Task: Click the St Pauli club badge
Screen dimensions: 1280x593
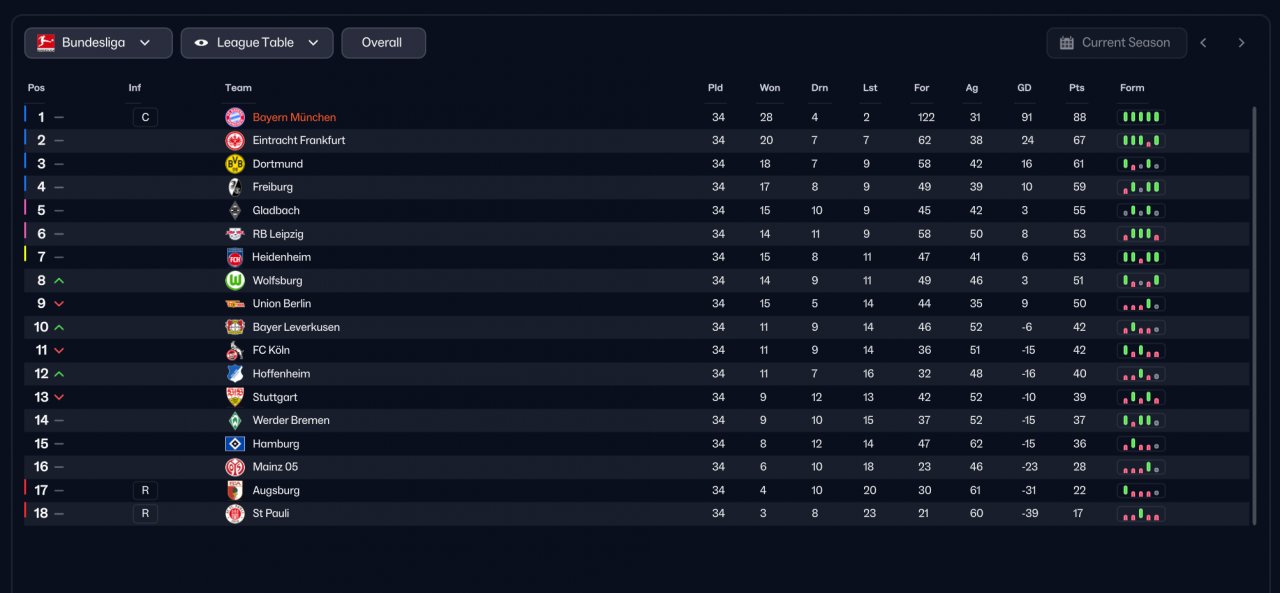Action: pos(235,514)
